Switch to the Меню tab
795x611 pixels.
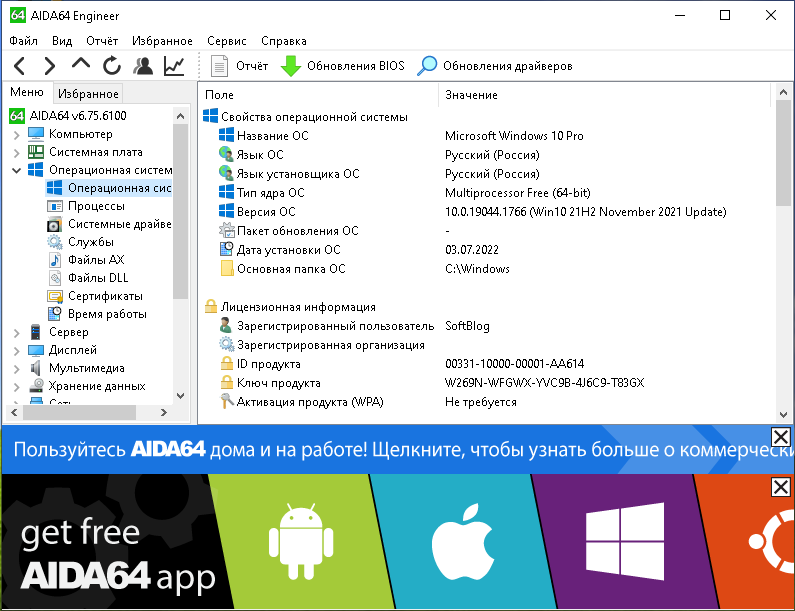pyautogui.click(x=27, y=92)
